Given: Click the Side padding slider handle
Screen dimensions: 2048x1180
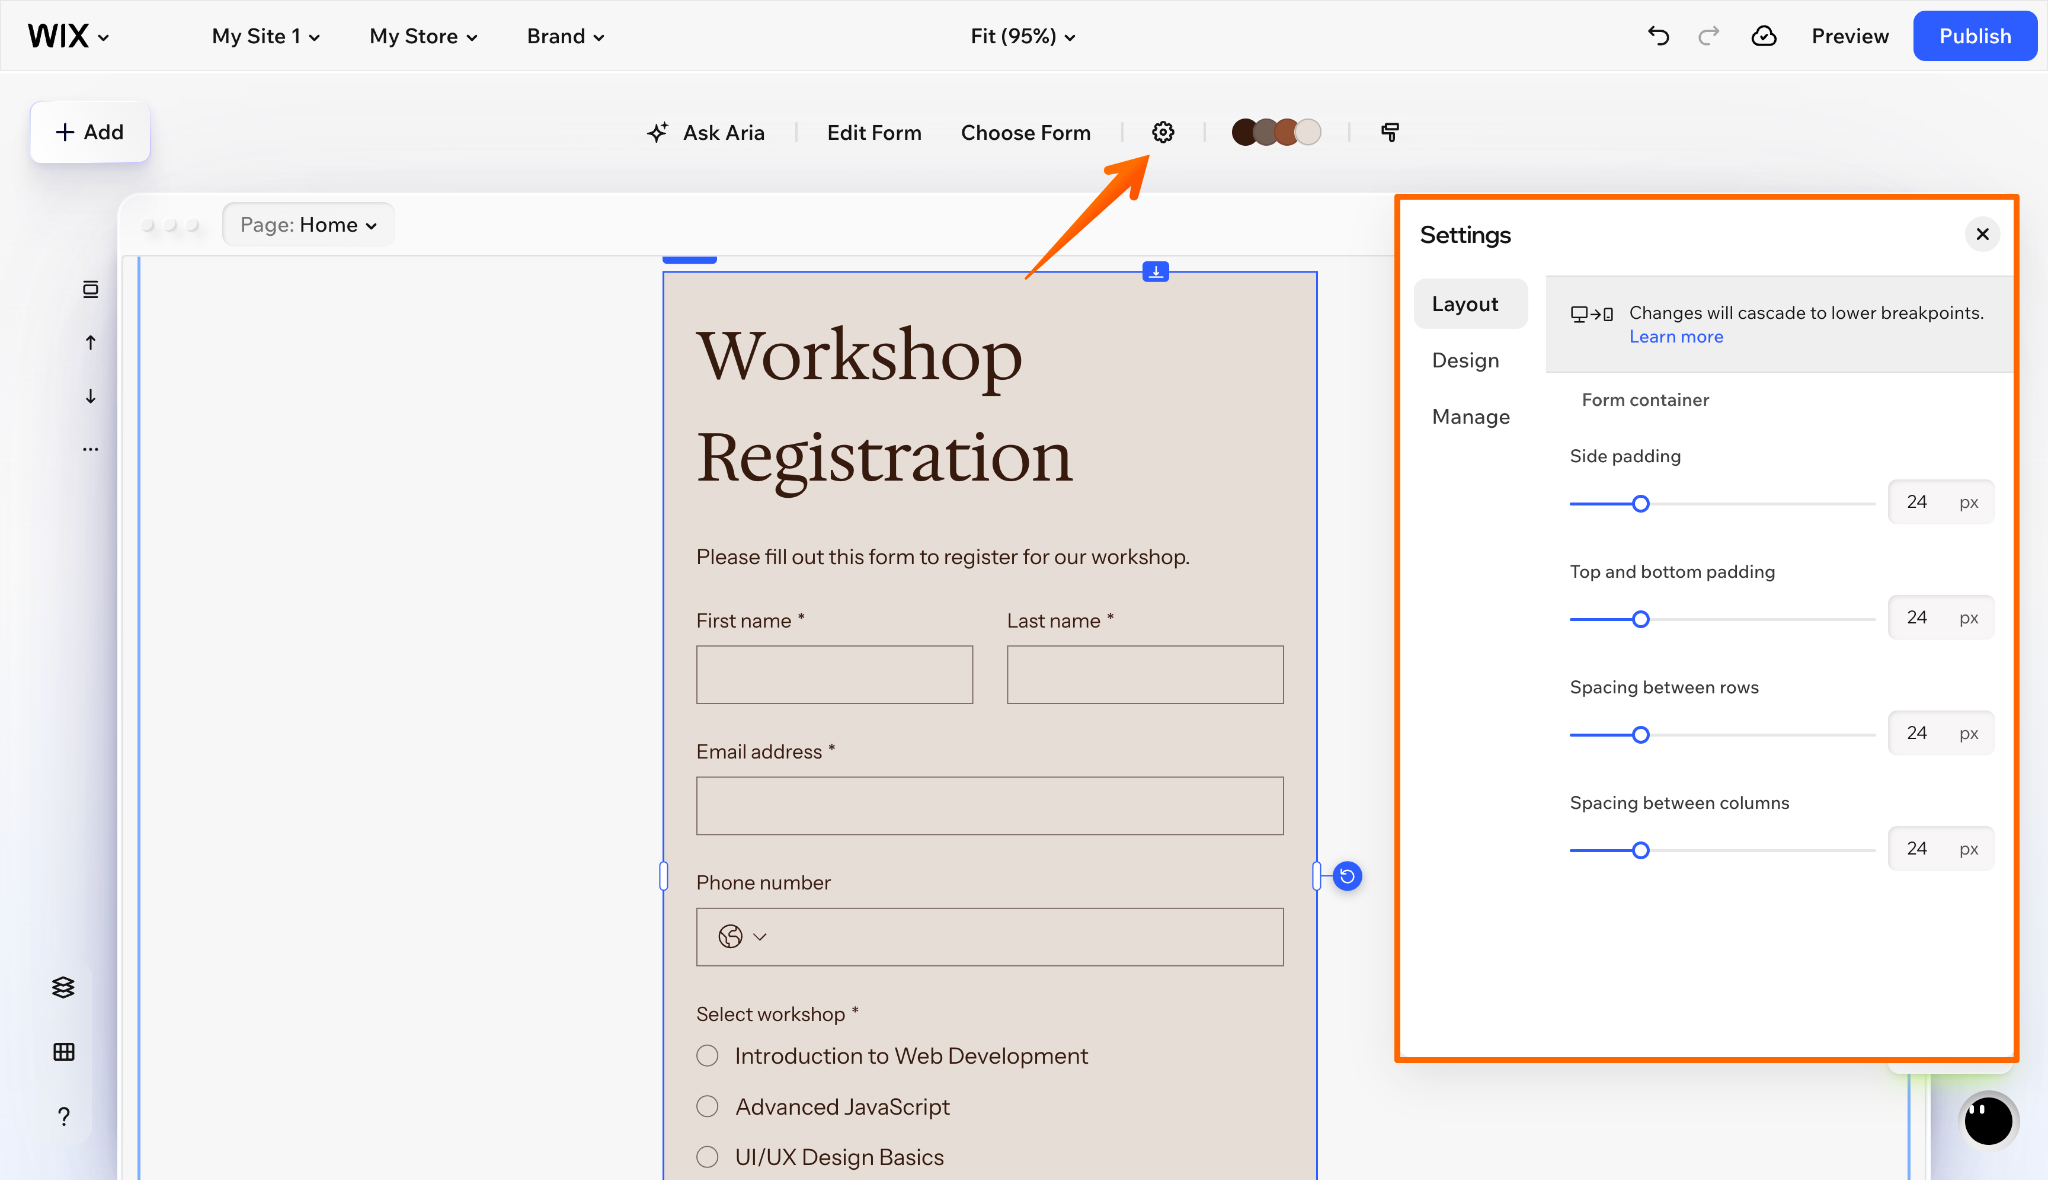Looking at the screenshot, I should (x=1641, y=504).
